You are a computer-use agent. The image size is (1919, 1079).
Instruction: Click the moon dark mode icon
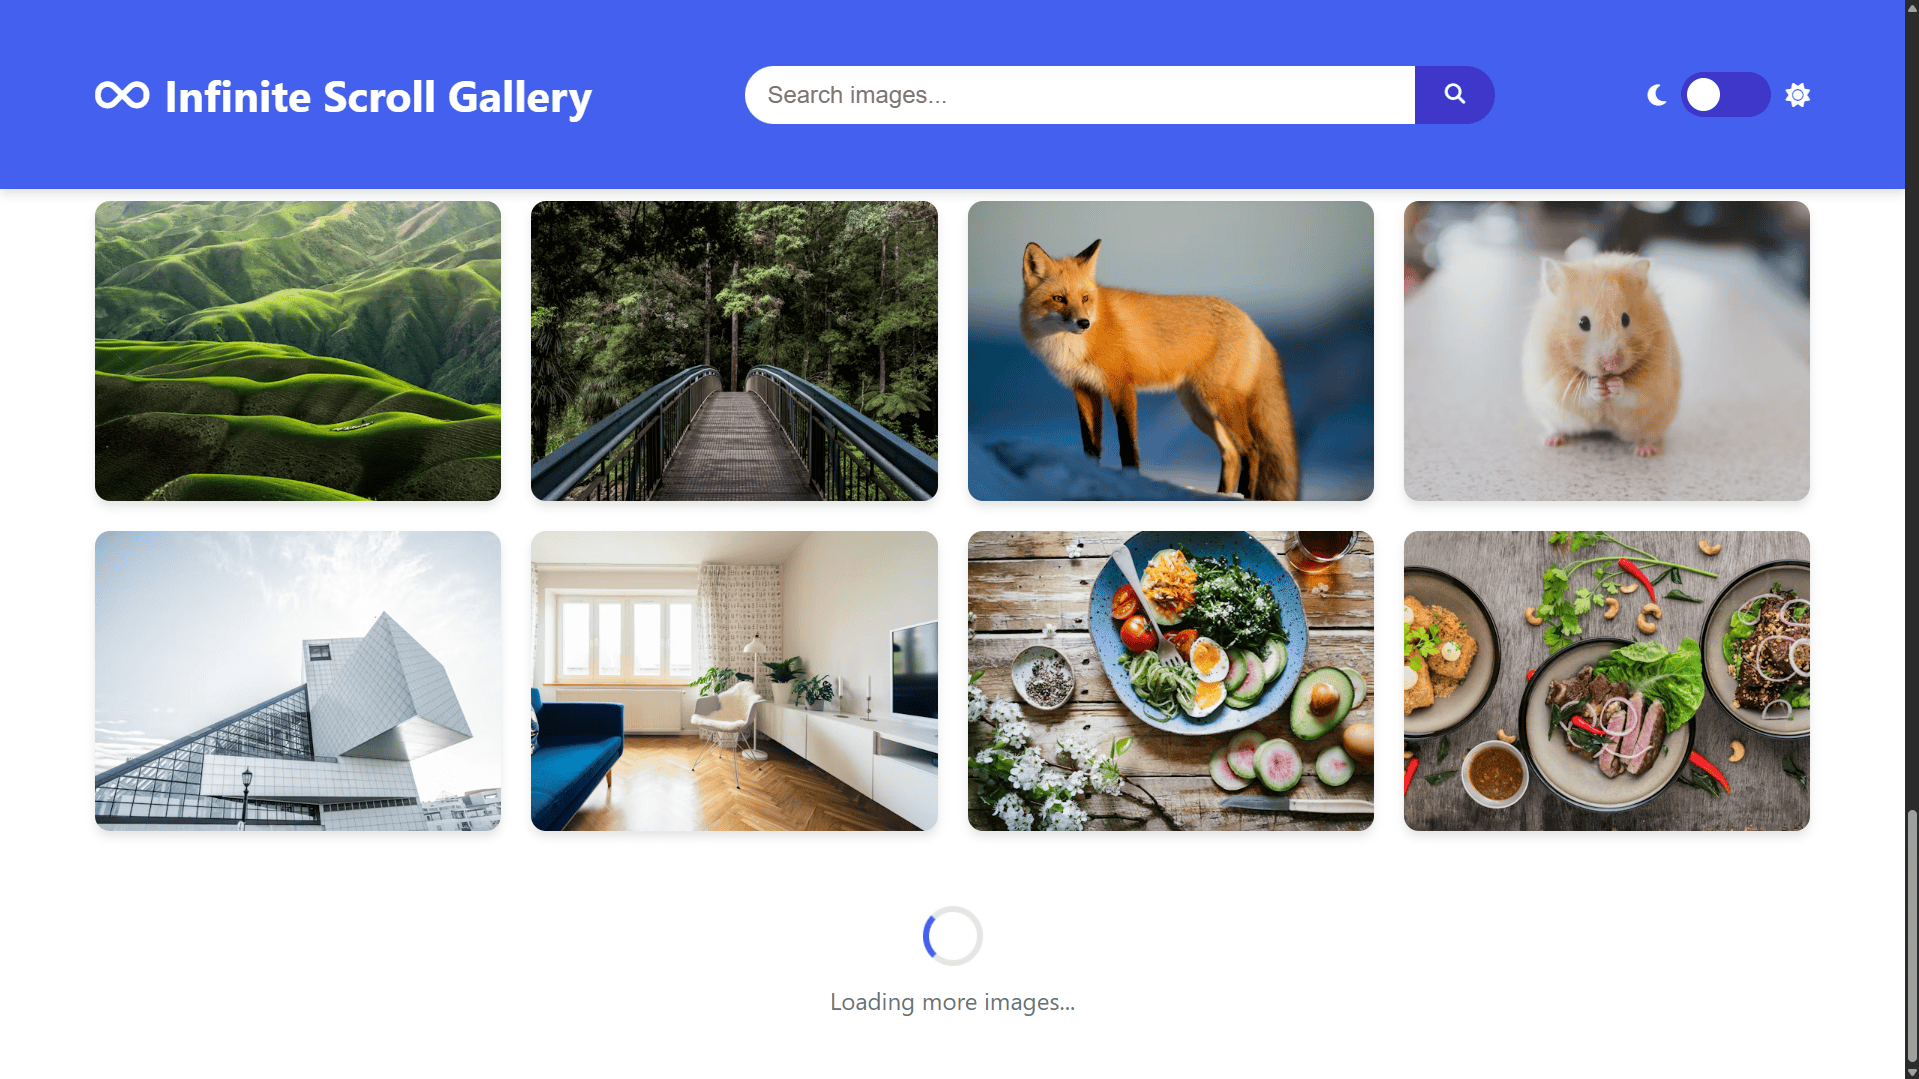pos(1657,95)
